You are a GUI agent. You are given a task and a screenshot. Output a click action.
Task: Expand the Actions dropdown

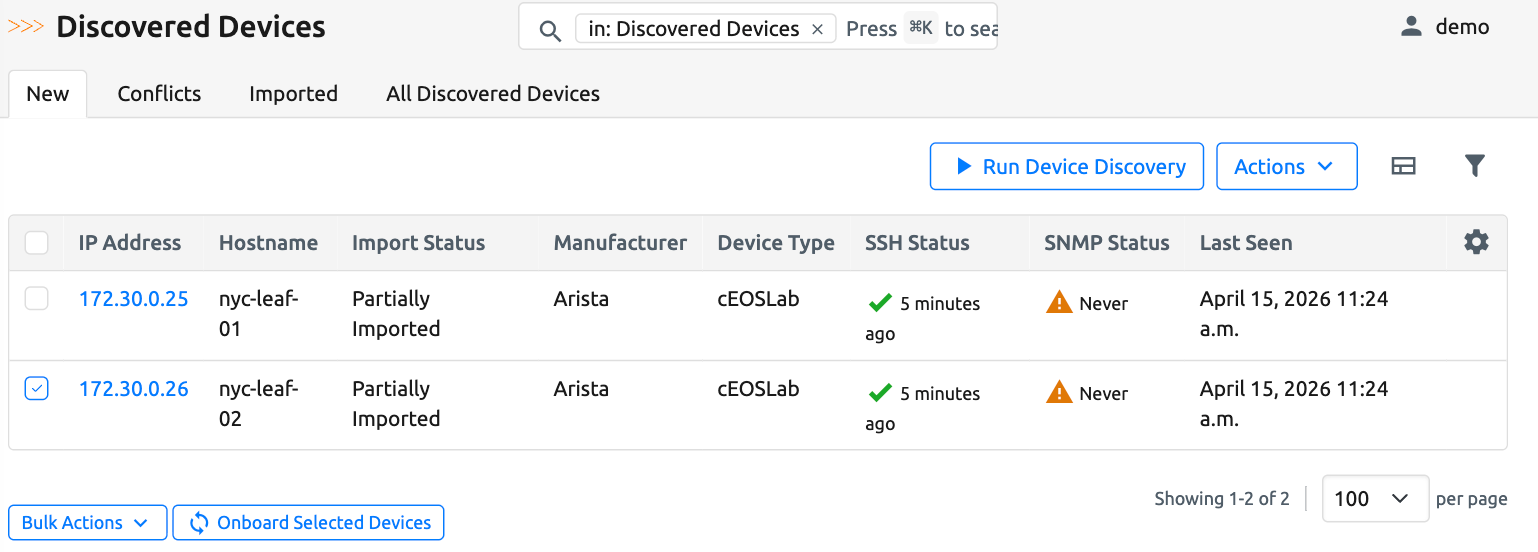(x=1286, y=166)
